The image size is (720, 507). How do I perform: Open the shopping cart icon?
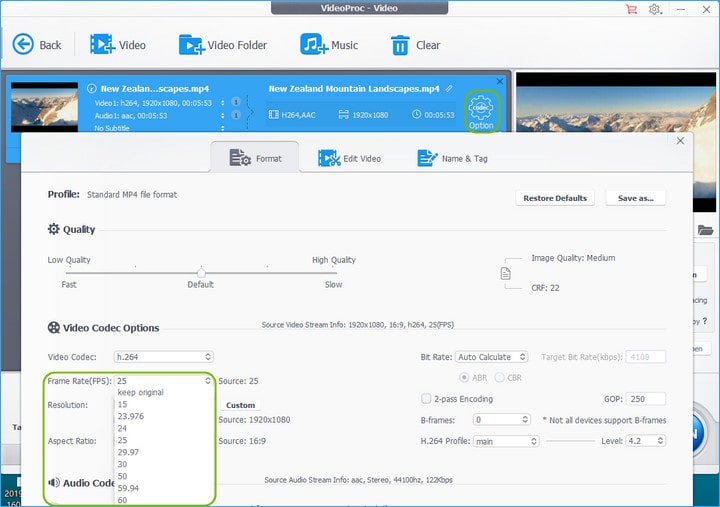(631, 9)
